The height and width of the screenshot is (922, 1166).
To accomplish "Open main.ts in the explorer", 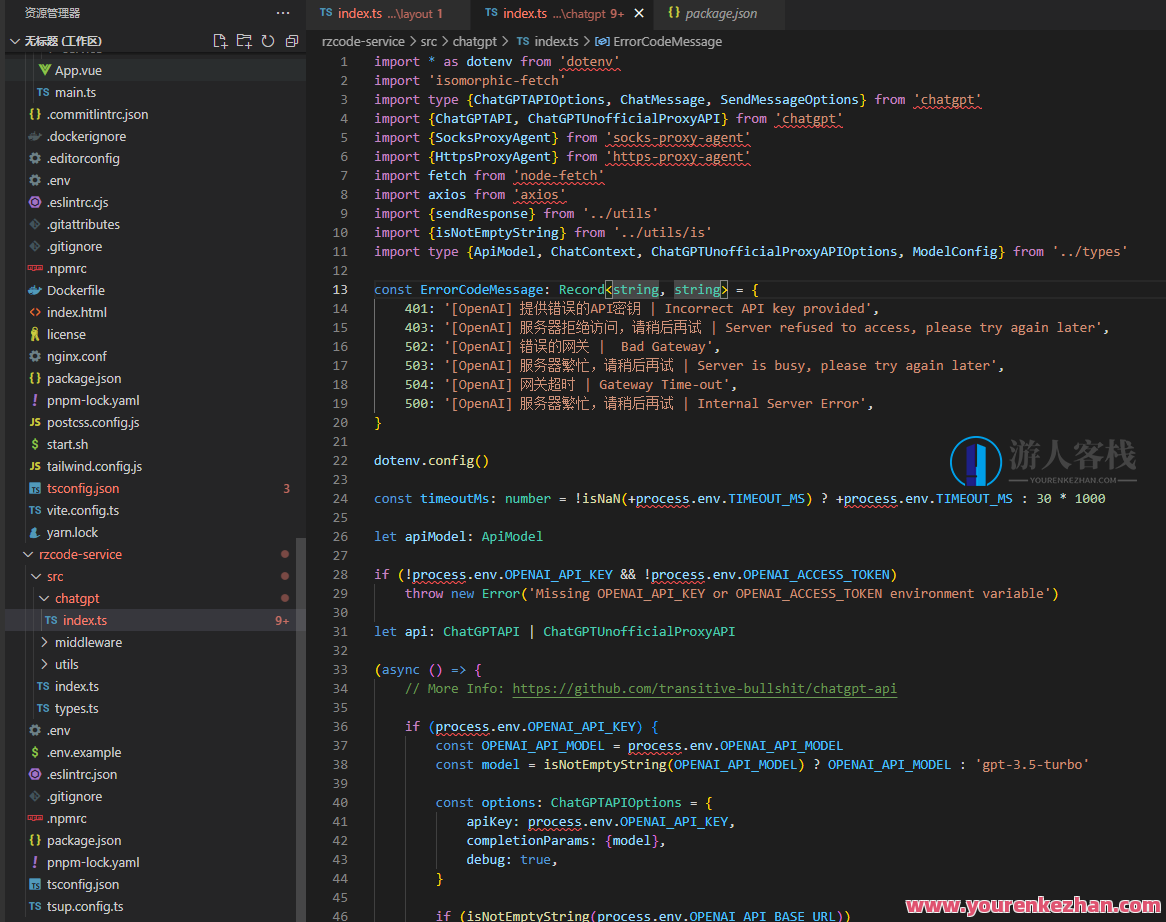I will click(x=75, y=92).
